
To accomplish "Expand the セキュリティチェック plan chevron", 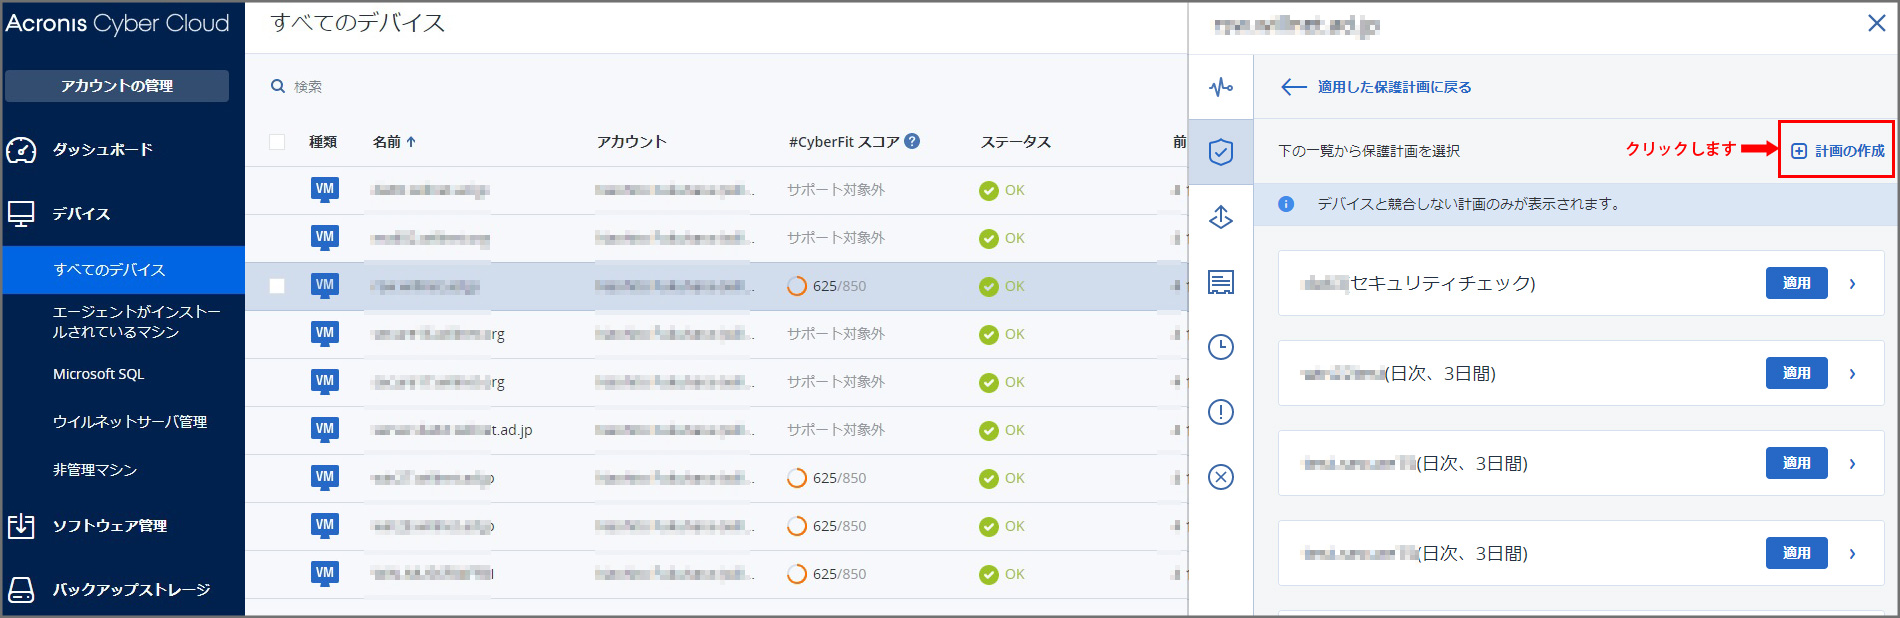I will [x=1852, y=284].
